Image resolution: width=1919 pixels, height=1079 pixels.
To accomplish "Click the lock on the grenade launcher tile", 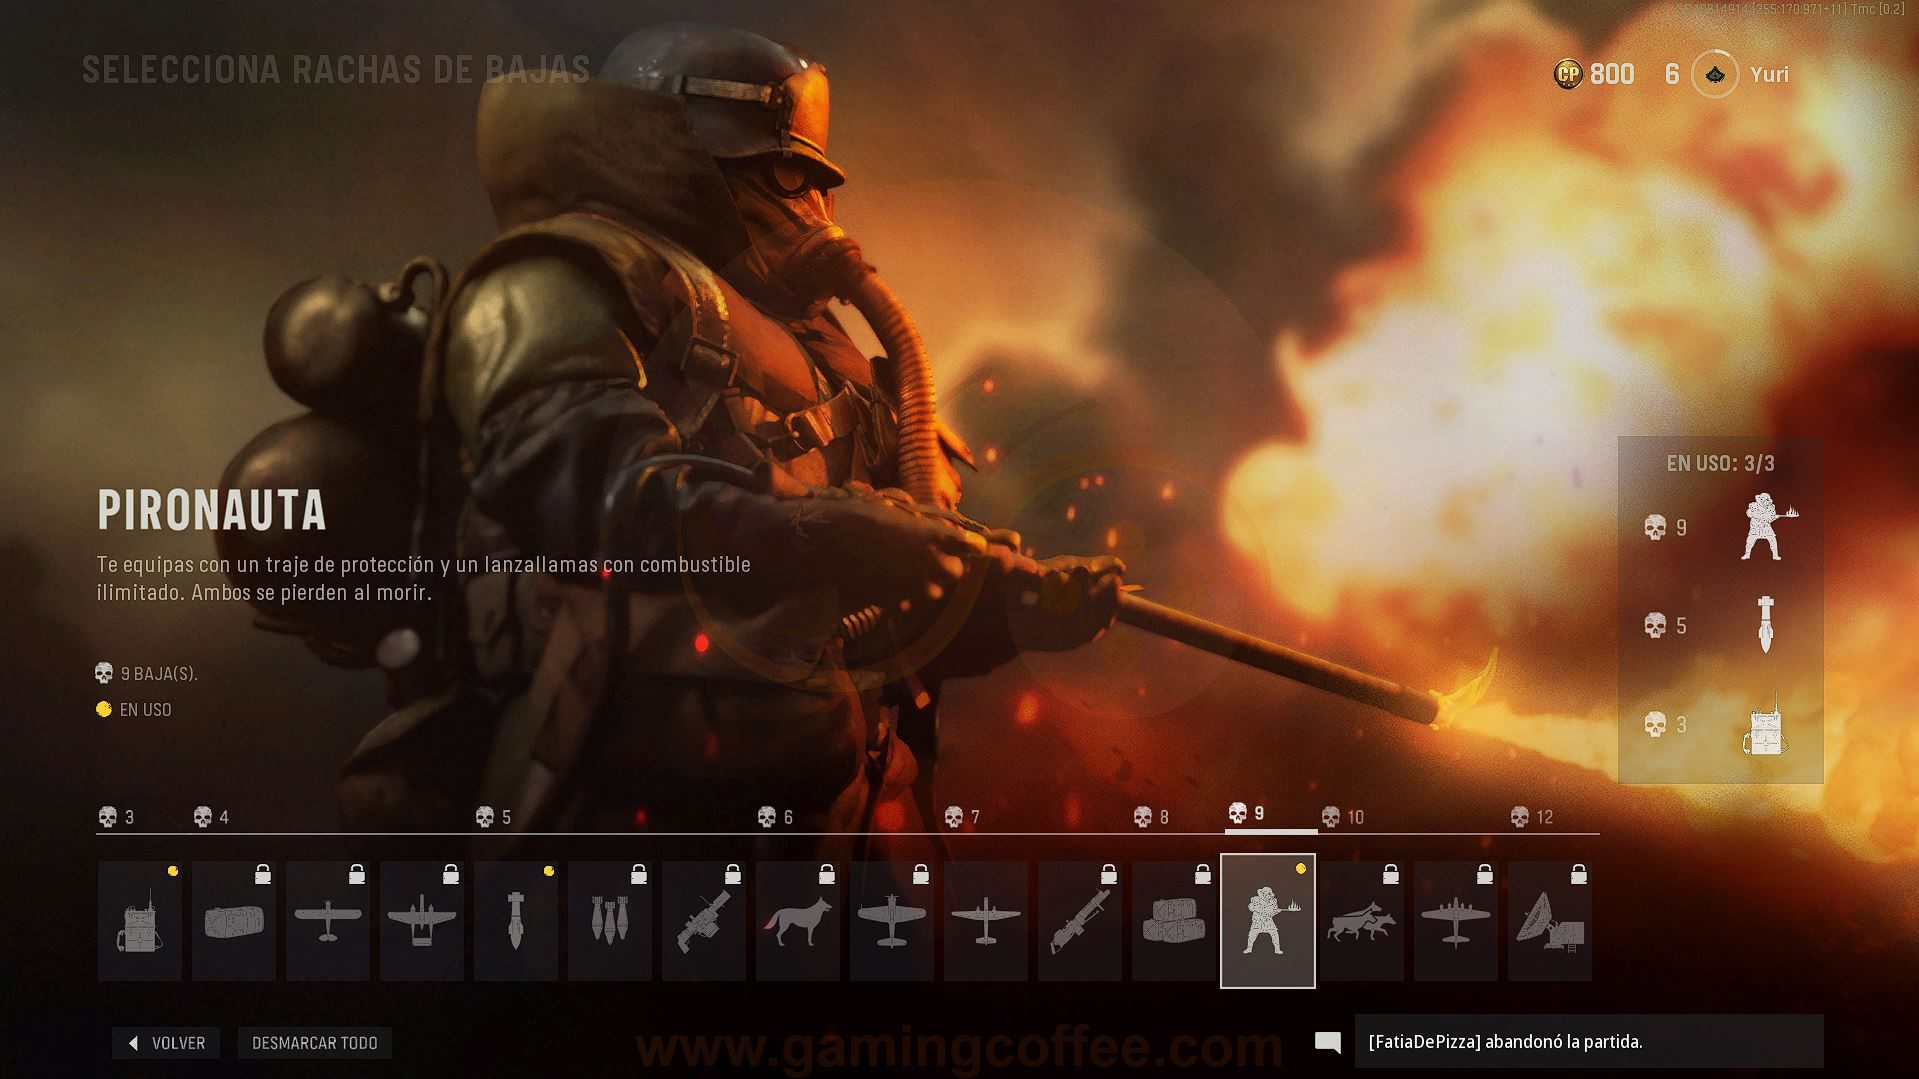I will pyautogui.click(x=733, y=874).
